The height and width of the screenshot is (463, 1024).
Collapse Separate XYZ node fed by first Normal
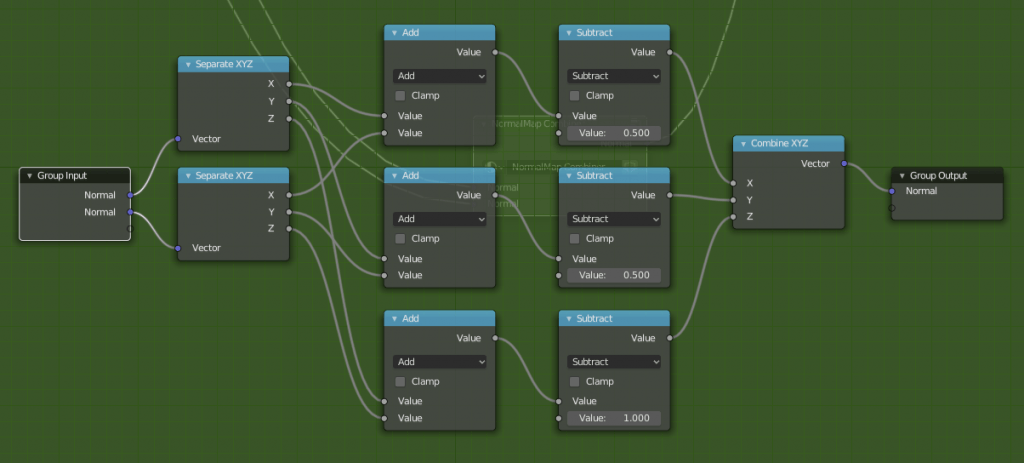click(188, 65)
